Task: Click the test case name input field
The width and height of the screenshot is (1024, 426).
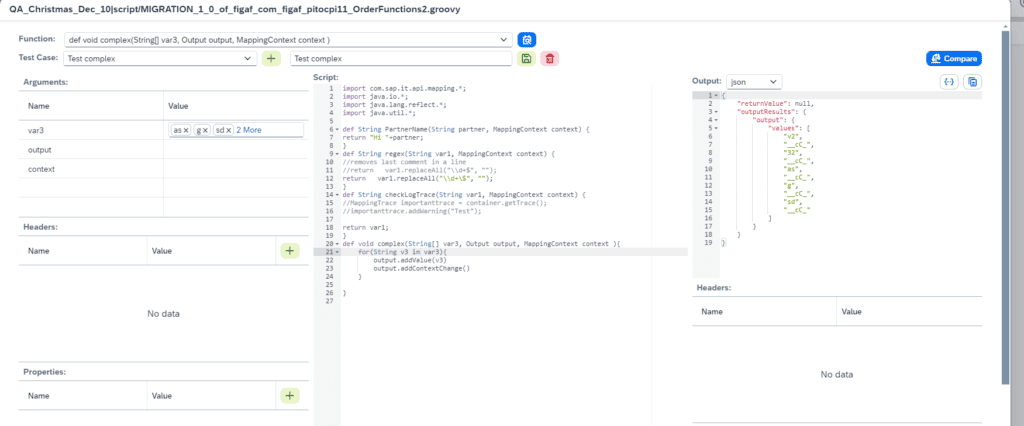Action: tap(400, 59)
